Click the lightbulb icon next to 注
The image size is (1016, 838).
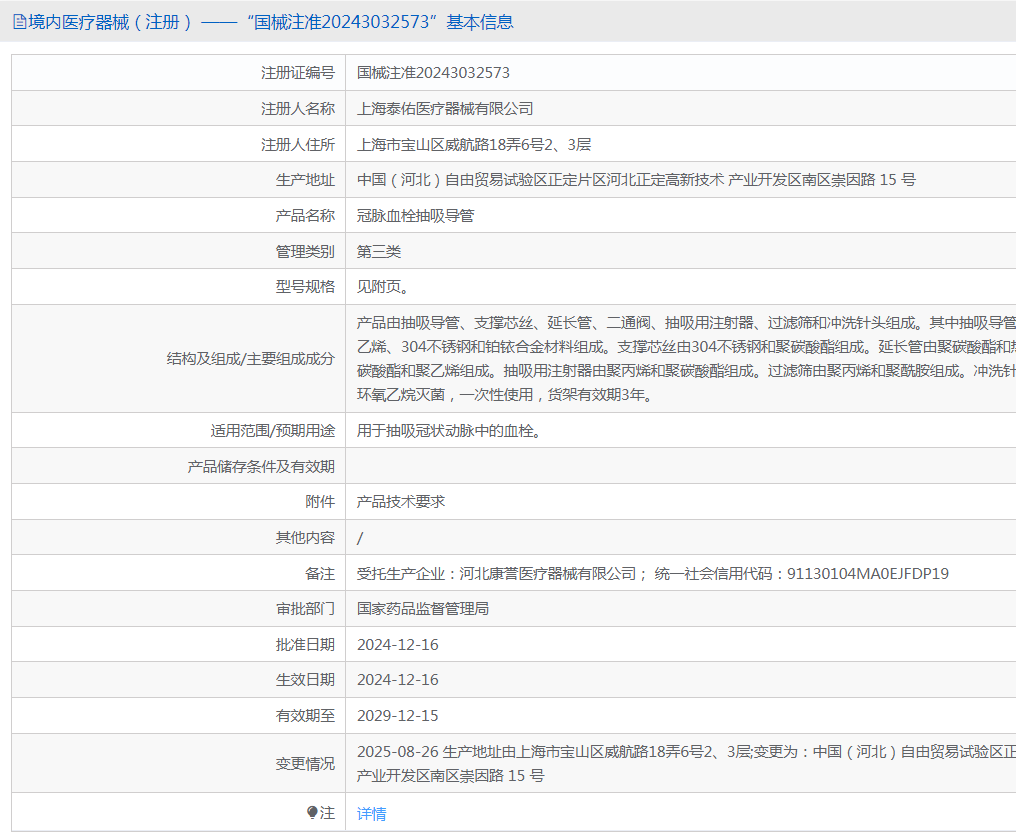point(312,813)
